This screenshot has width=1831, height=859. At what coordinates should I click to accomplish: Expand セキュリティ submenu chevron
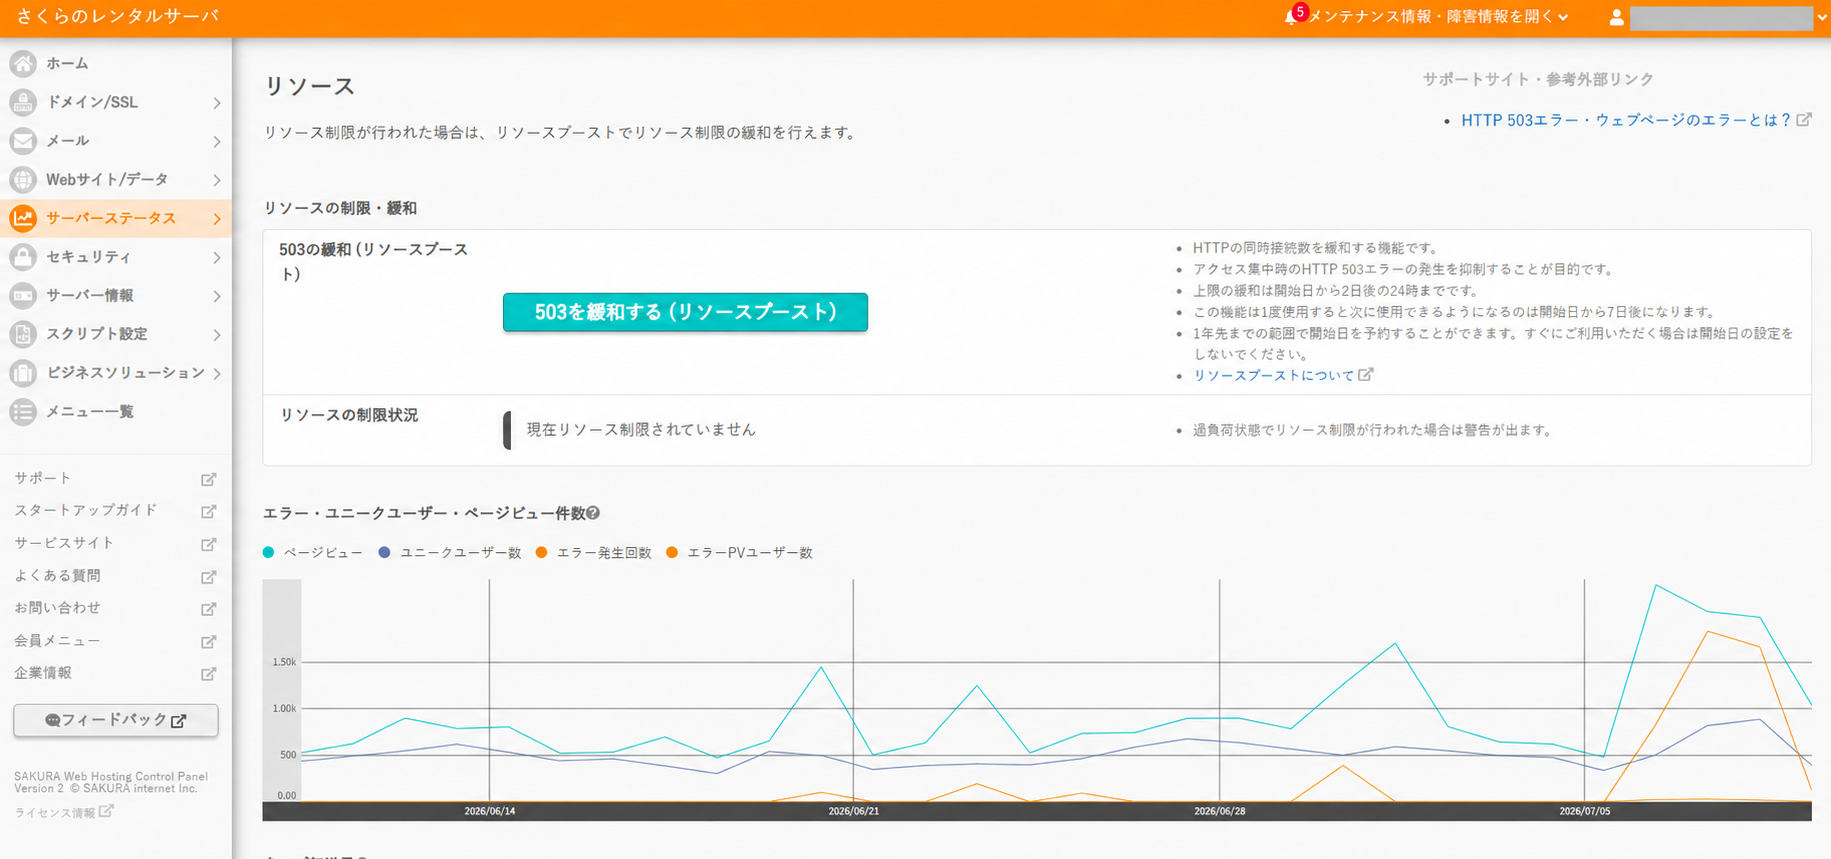[x=217, y=258]
